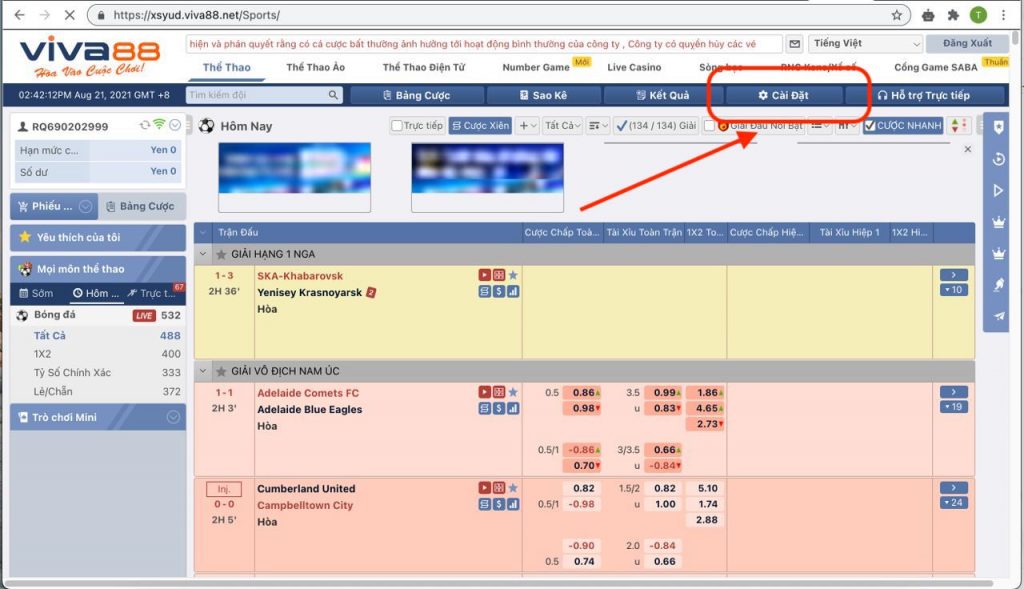Viewport: 1024px width, 589px height.
Task: Favorite the Adelaide Comets FC match star
Action: coord(513,392)
